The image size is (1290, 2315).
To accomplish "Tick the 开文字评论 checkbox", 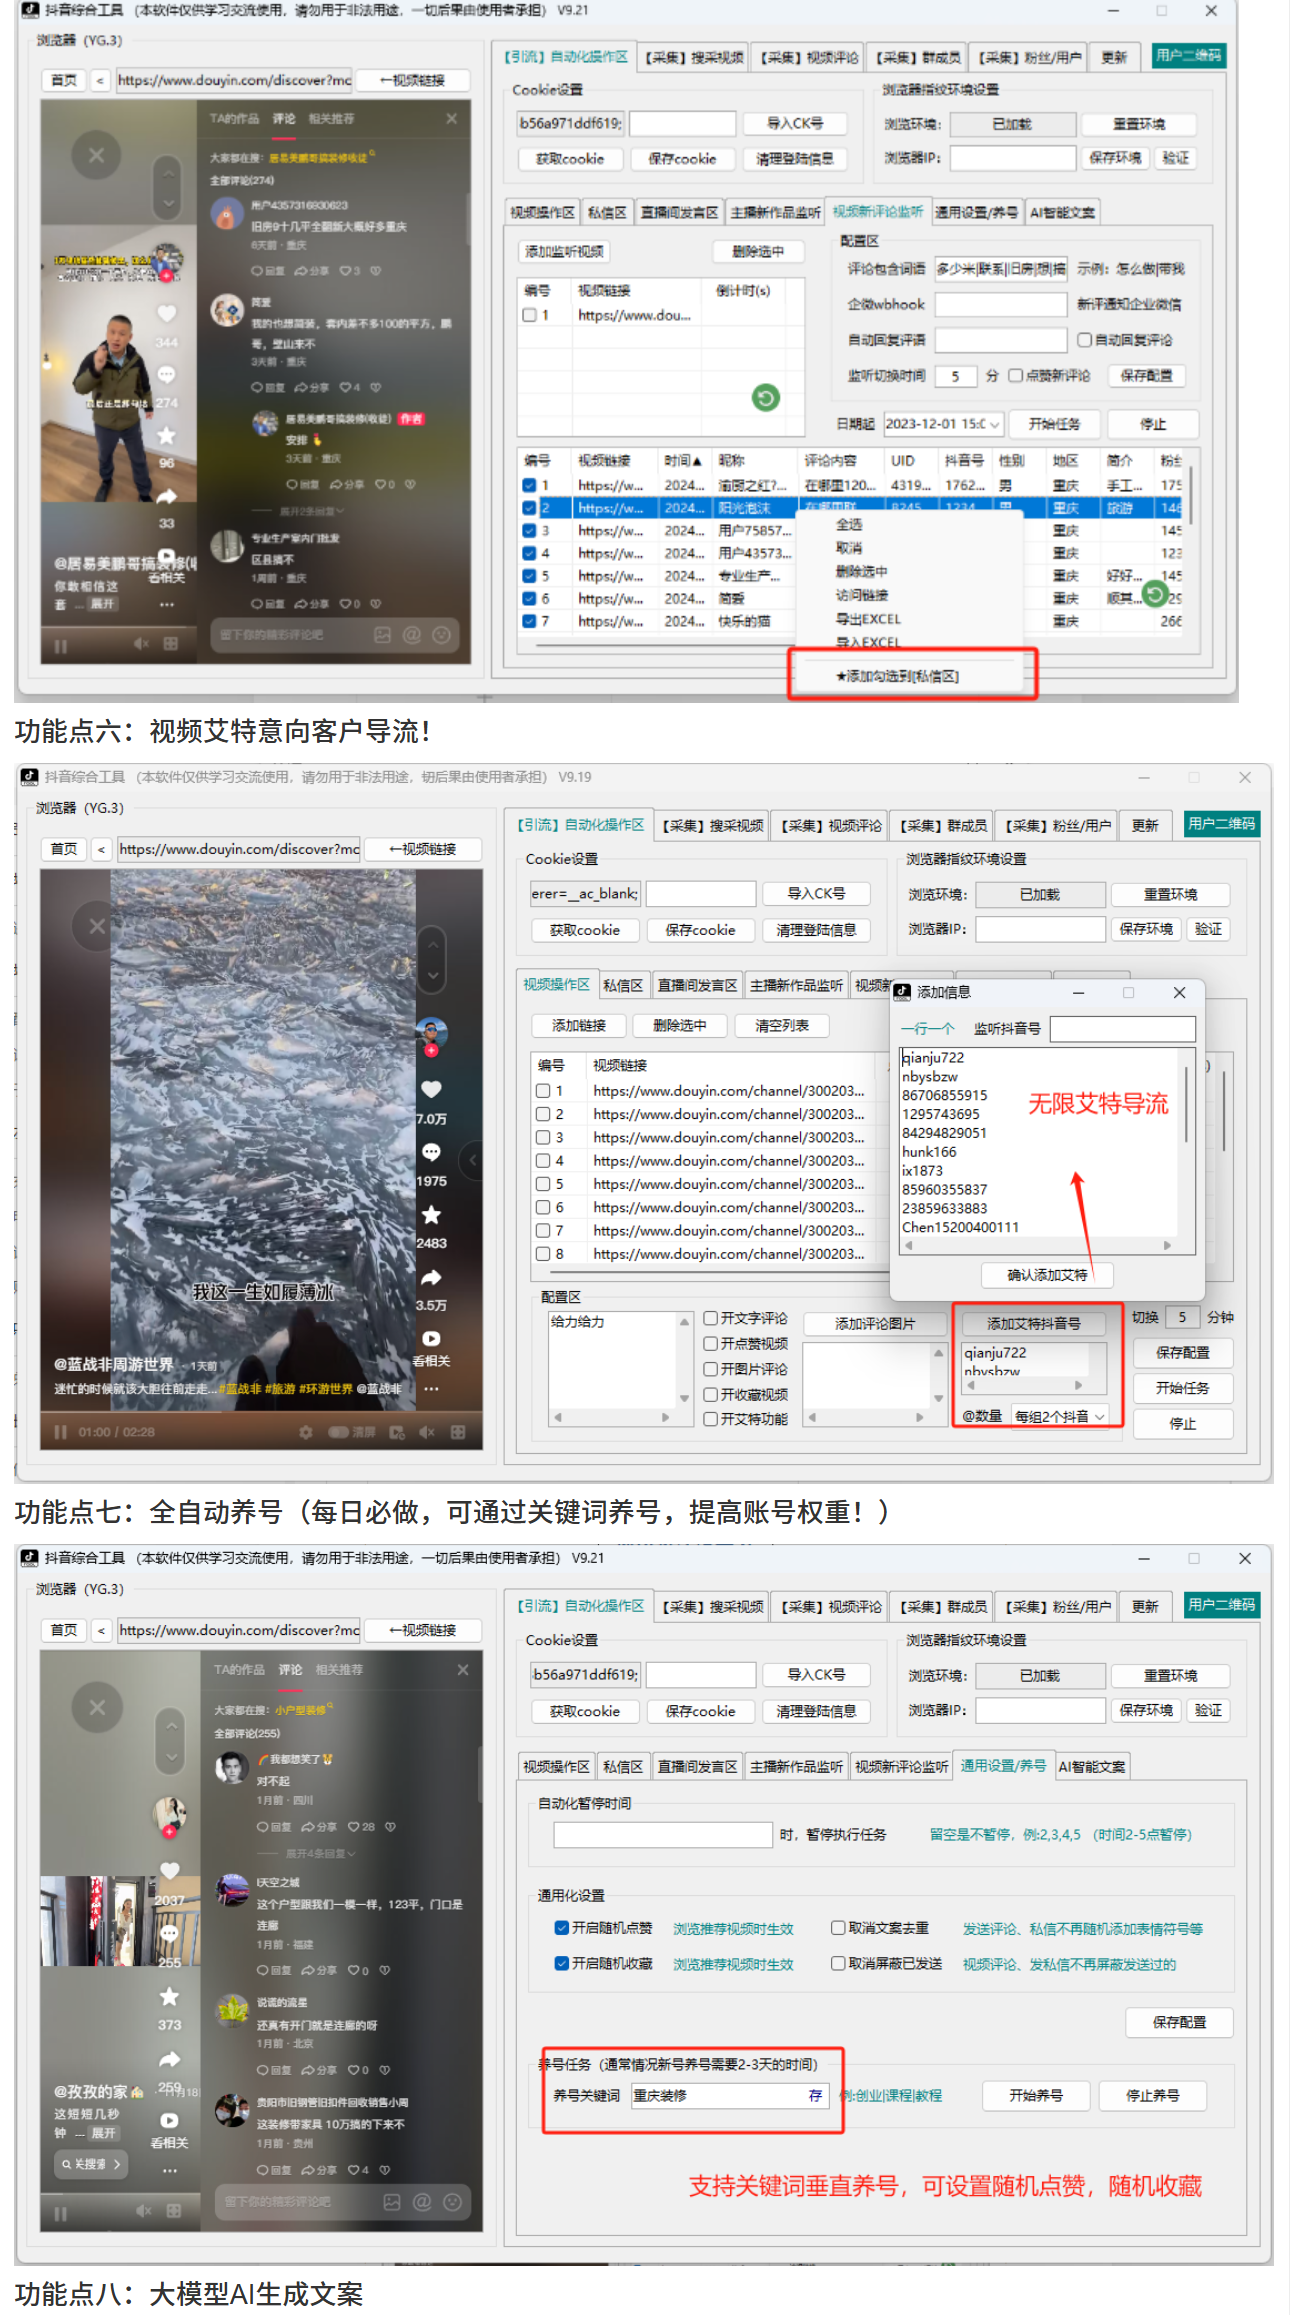I will [710, 1318].
